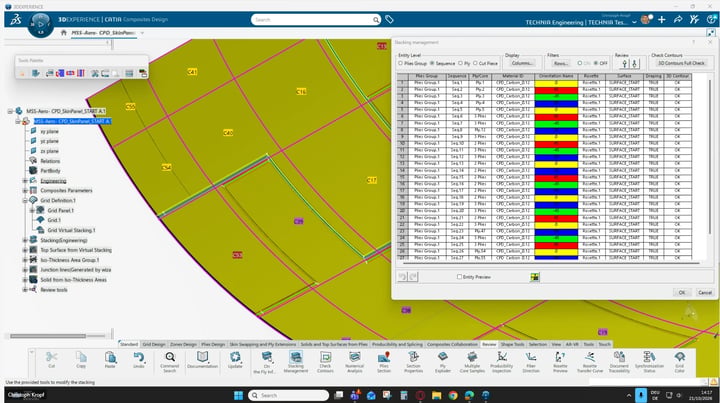
Task: Click OK in Stacking management dialog
Action: (681, 292)
